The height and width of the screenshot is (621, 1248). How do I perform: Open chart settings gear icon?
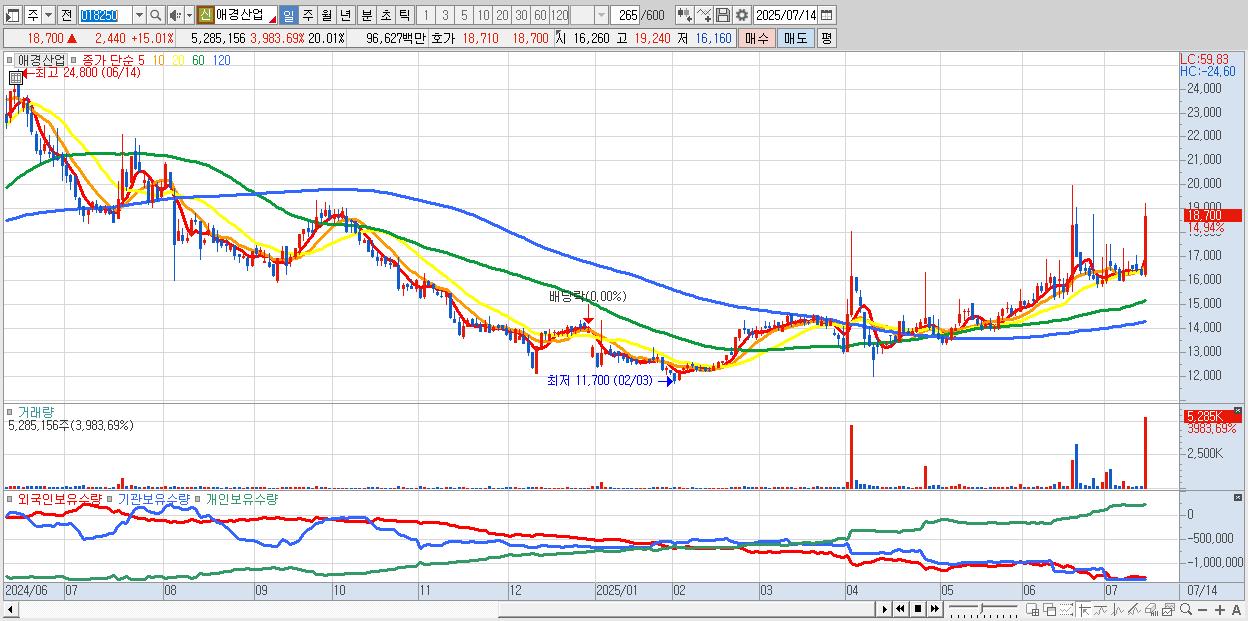(742, 15)
